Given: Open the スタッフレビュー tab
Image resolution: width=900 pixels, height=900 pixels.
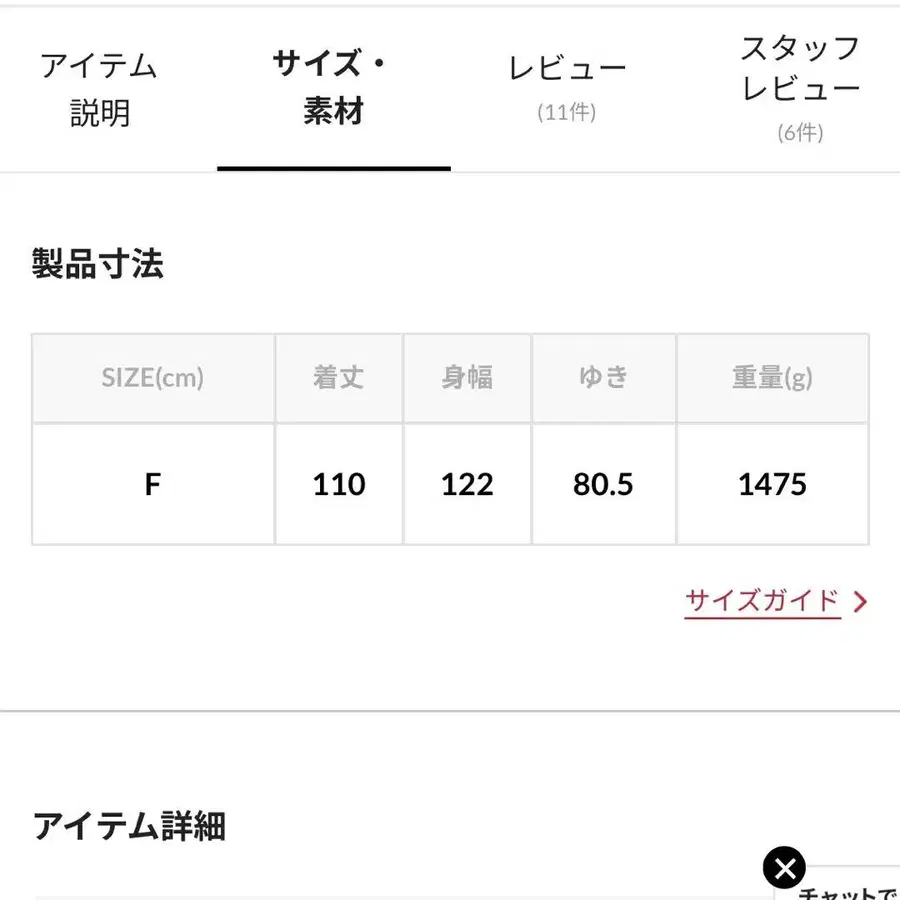Looking at the screenshot, I should [x=800, y=88].
